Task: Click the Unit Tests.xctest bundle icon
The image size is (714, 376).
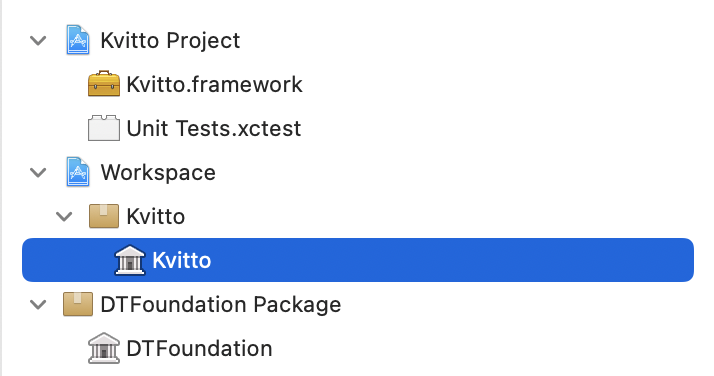Action: coord(104,128)
